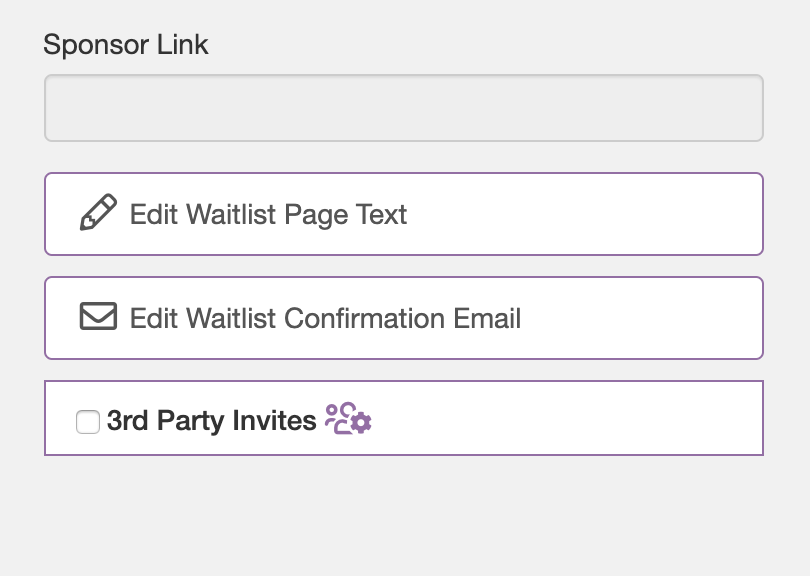Image resolution: width=810 pixels, height=576 pixels.
Task: Select the gear portion of the 3rd Party Invites icon
Action: (361, 423)
